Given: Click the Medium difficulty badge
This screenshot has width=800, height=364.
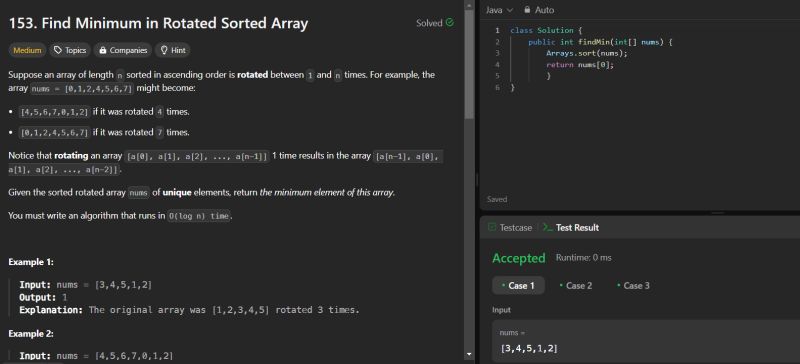Looking at the screenshot, I should coord(28,50).
